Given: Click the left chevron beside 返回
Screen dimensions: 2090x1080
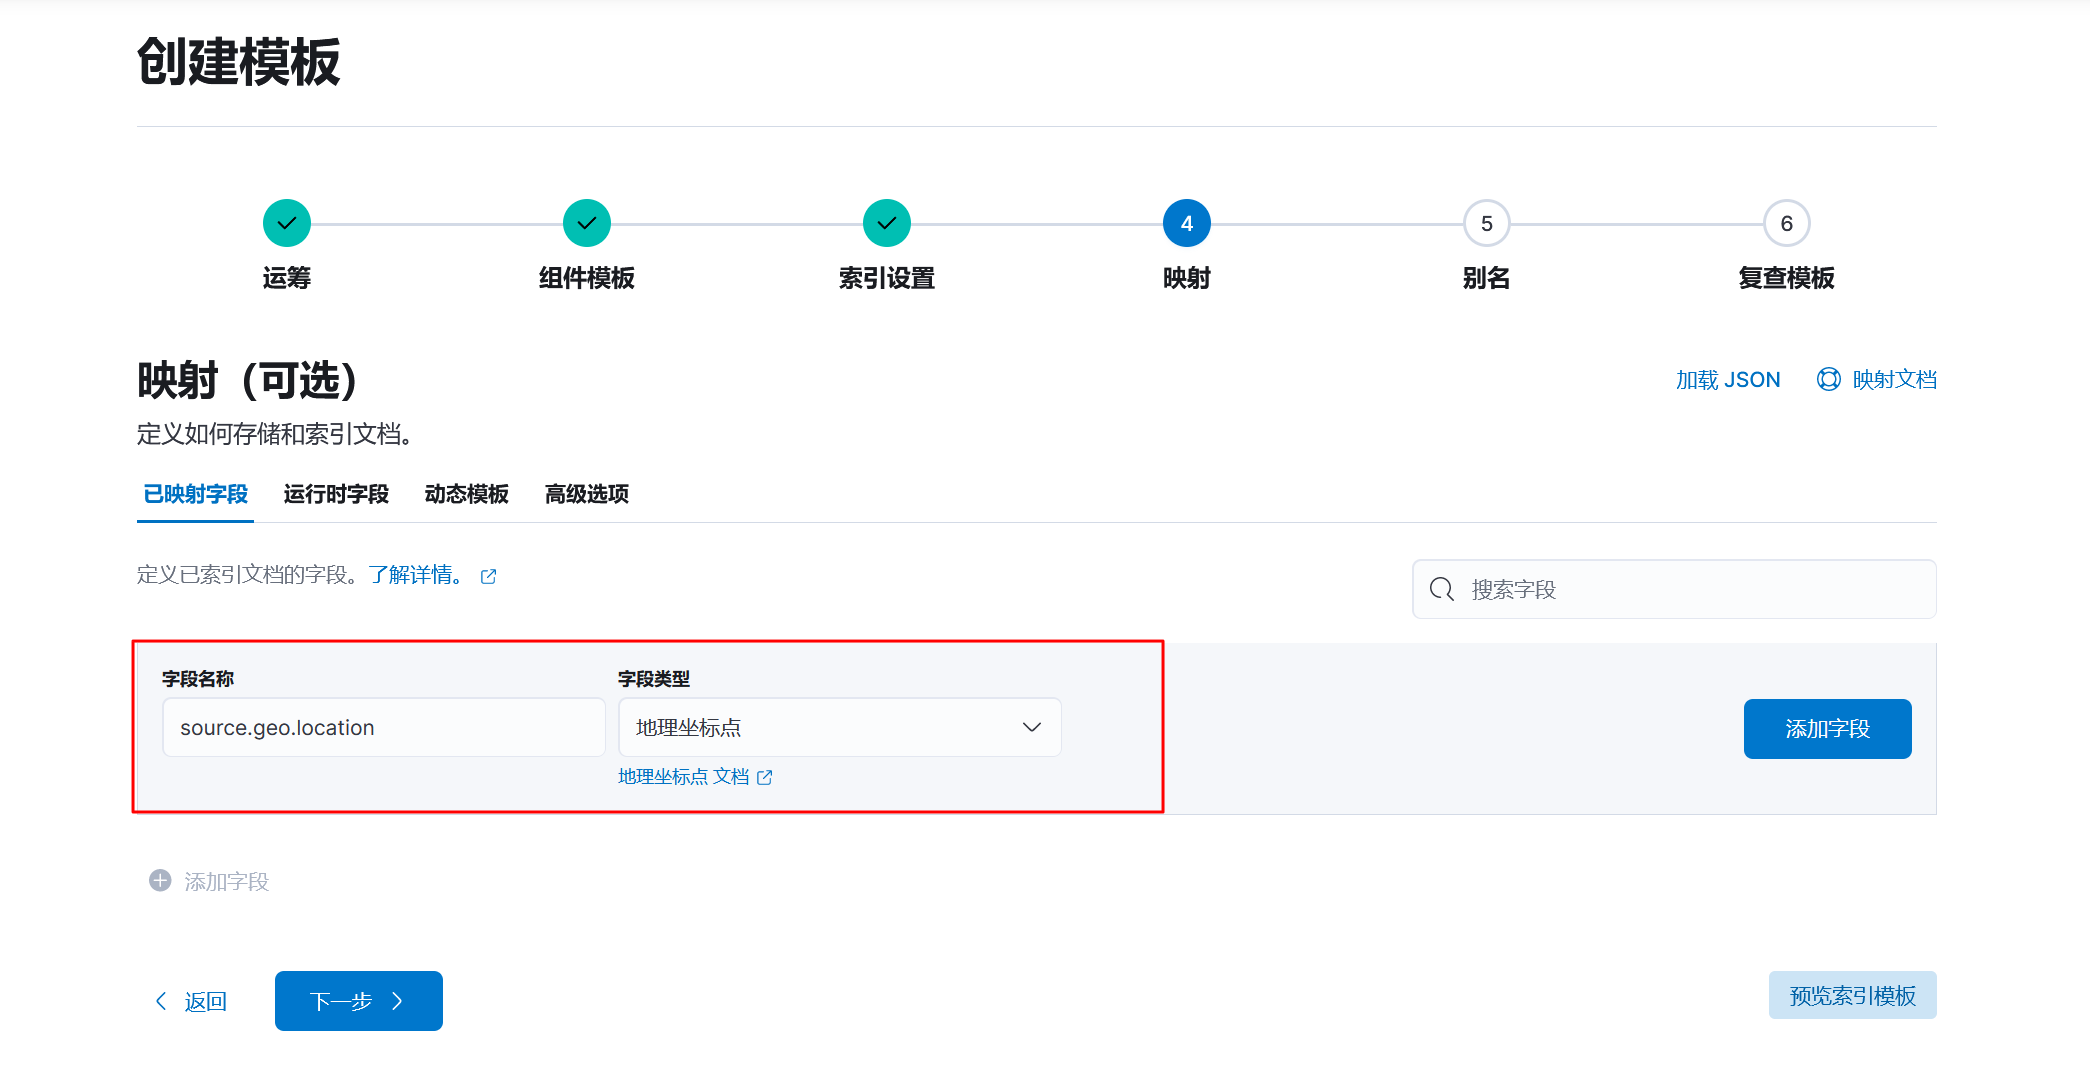Looking at the screenshot, I should pyautogui.click(x=161, y=1001).
